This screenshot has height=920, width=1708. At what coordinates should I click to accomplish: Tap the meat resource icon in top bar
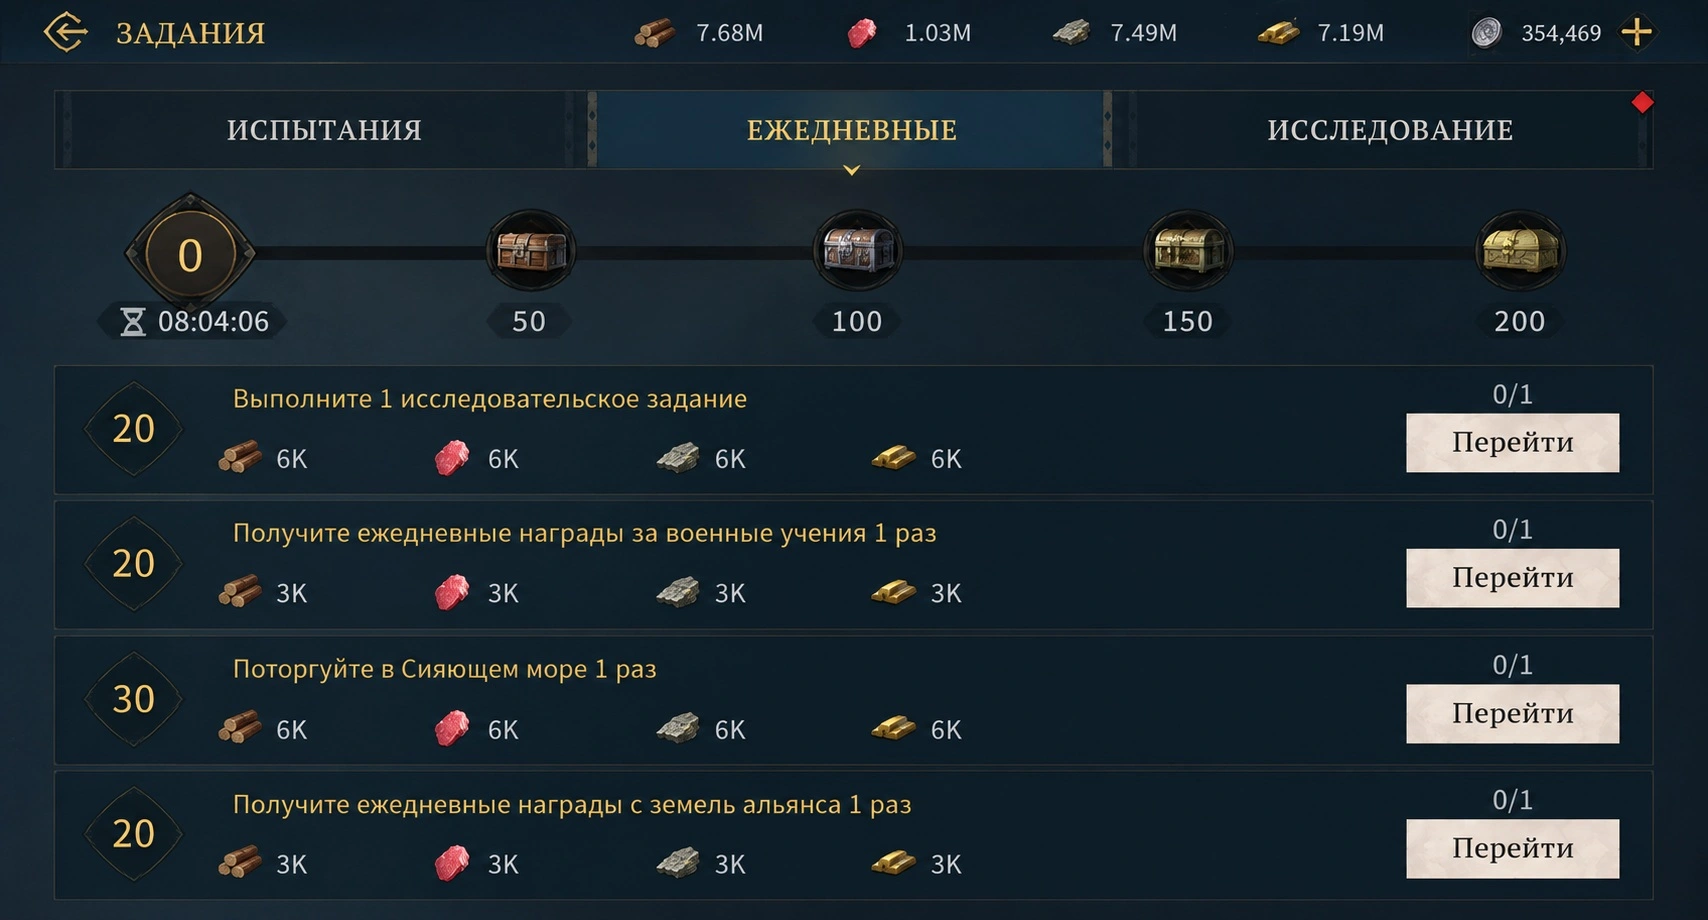862,33
